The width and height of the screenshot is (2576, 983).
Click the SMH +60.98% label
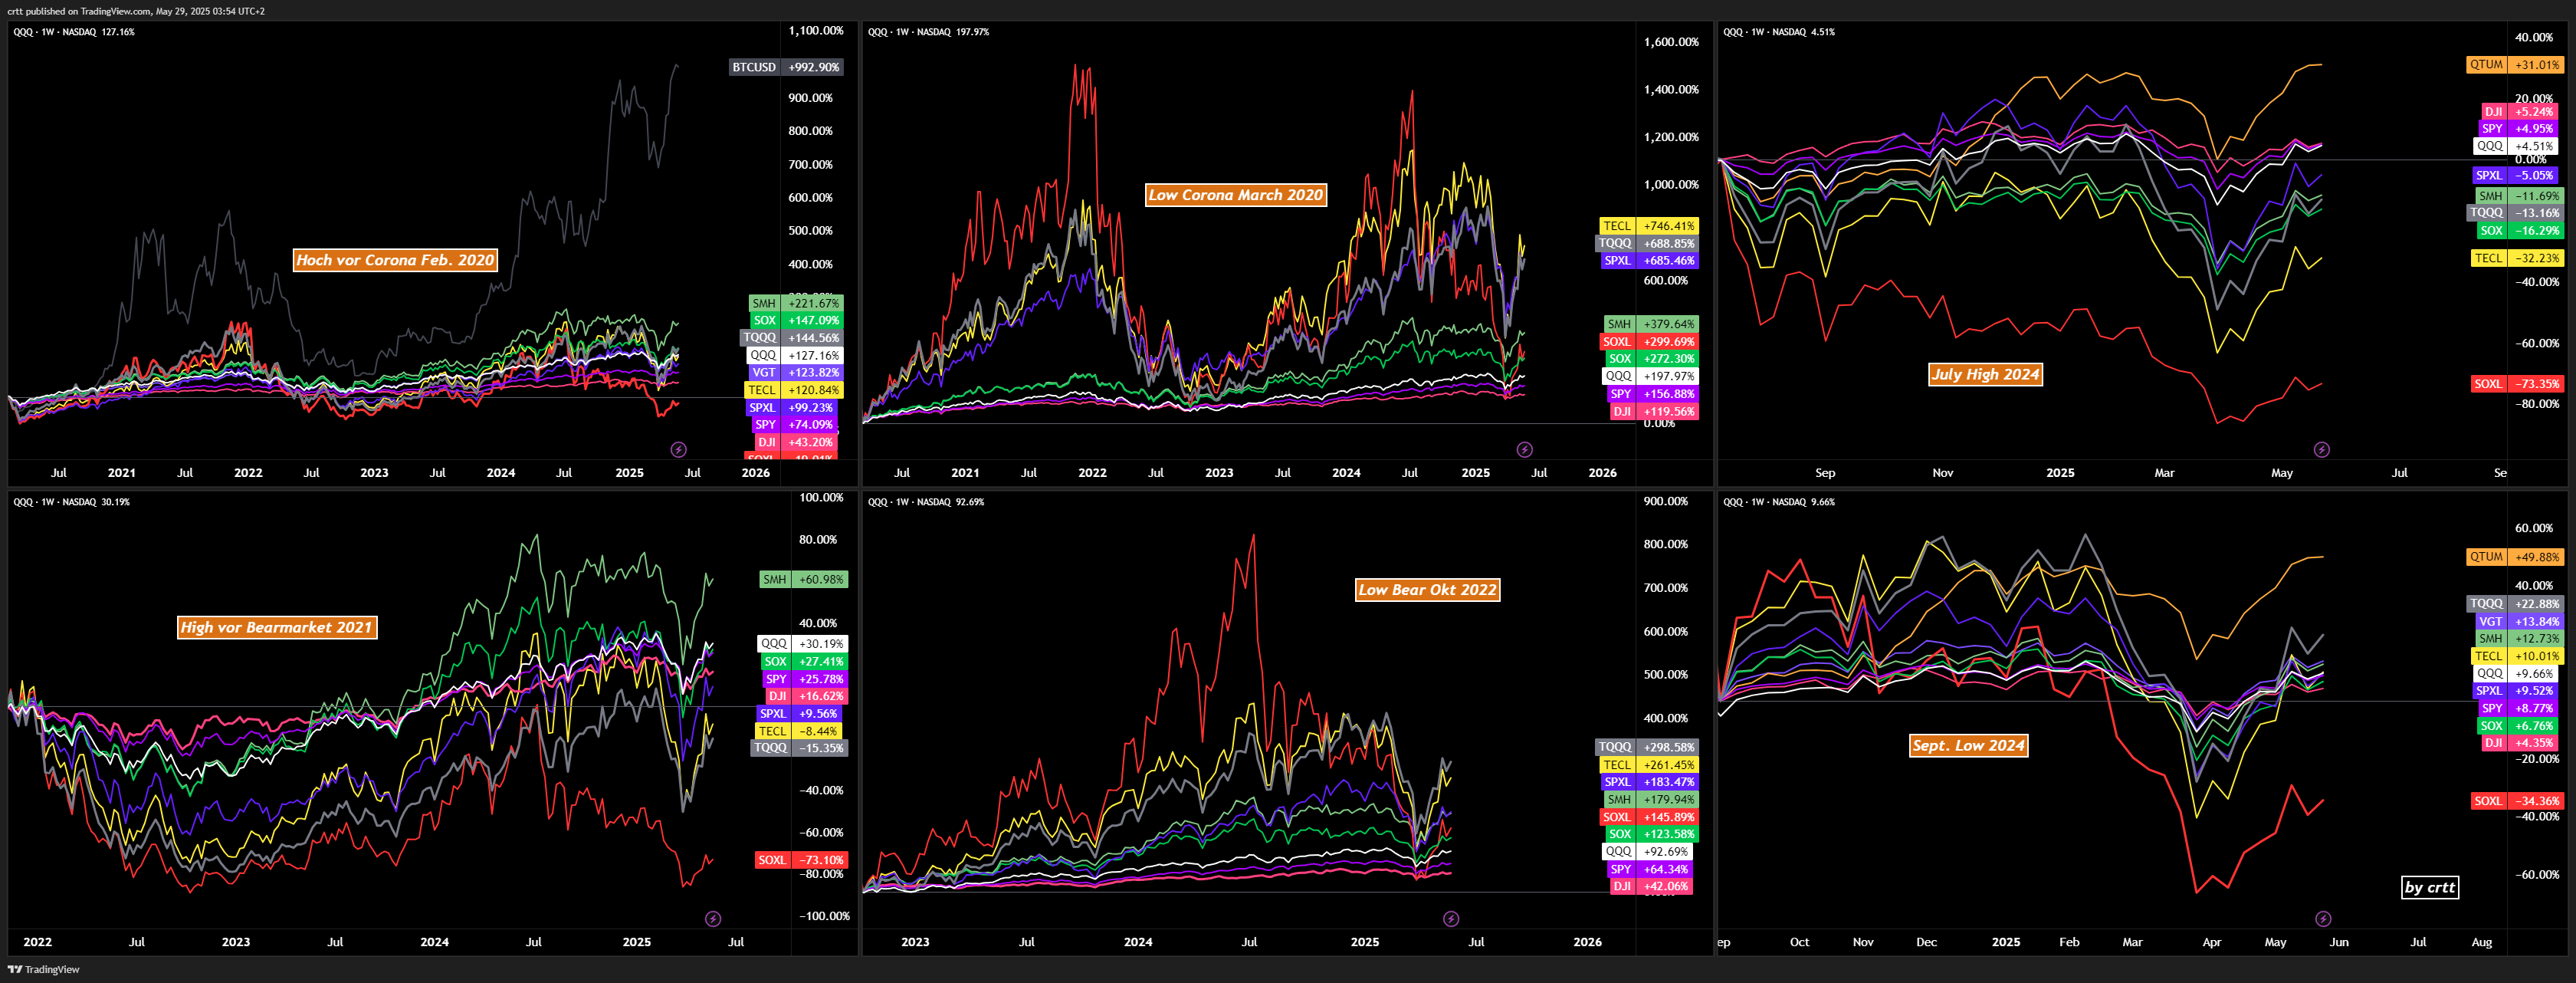[804, 579]
